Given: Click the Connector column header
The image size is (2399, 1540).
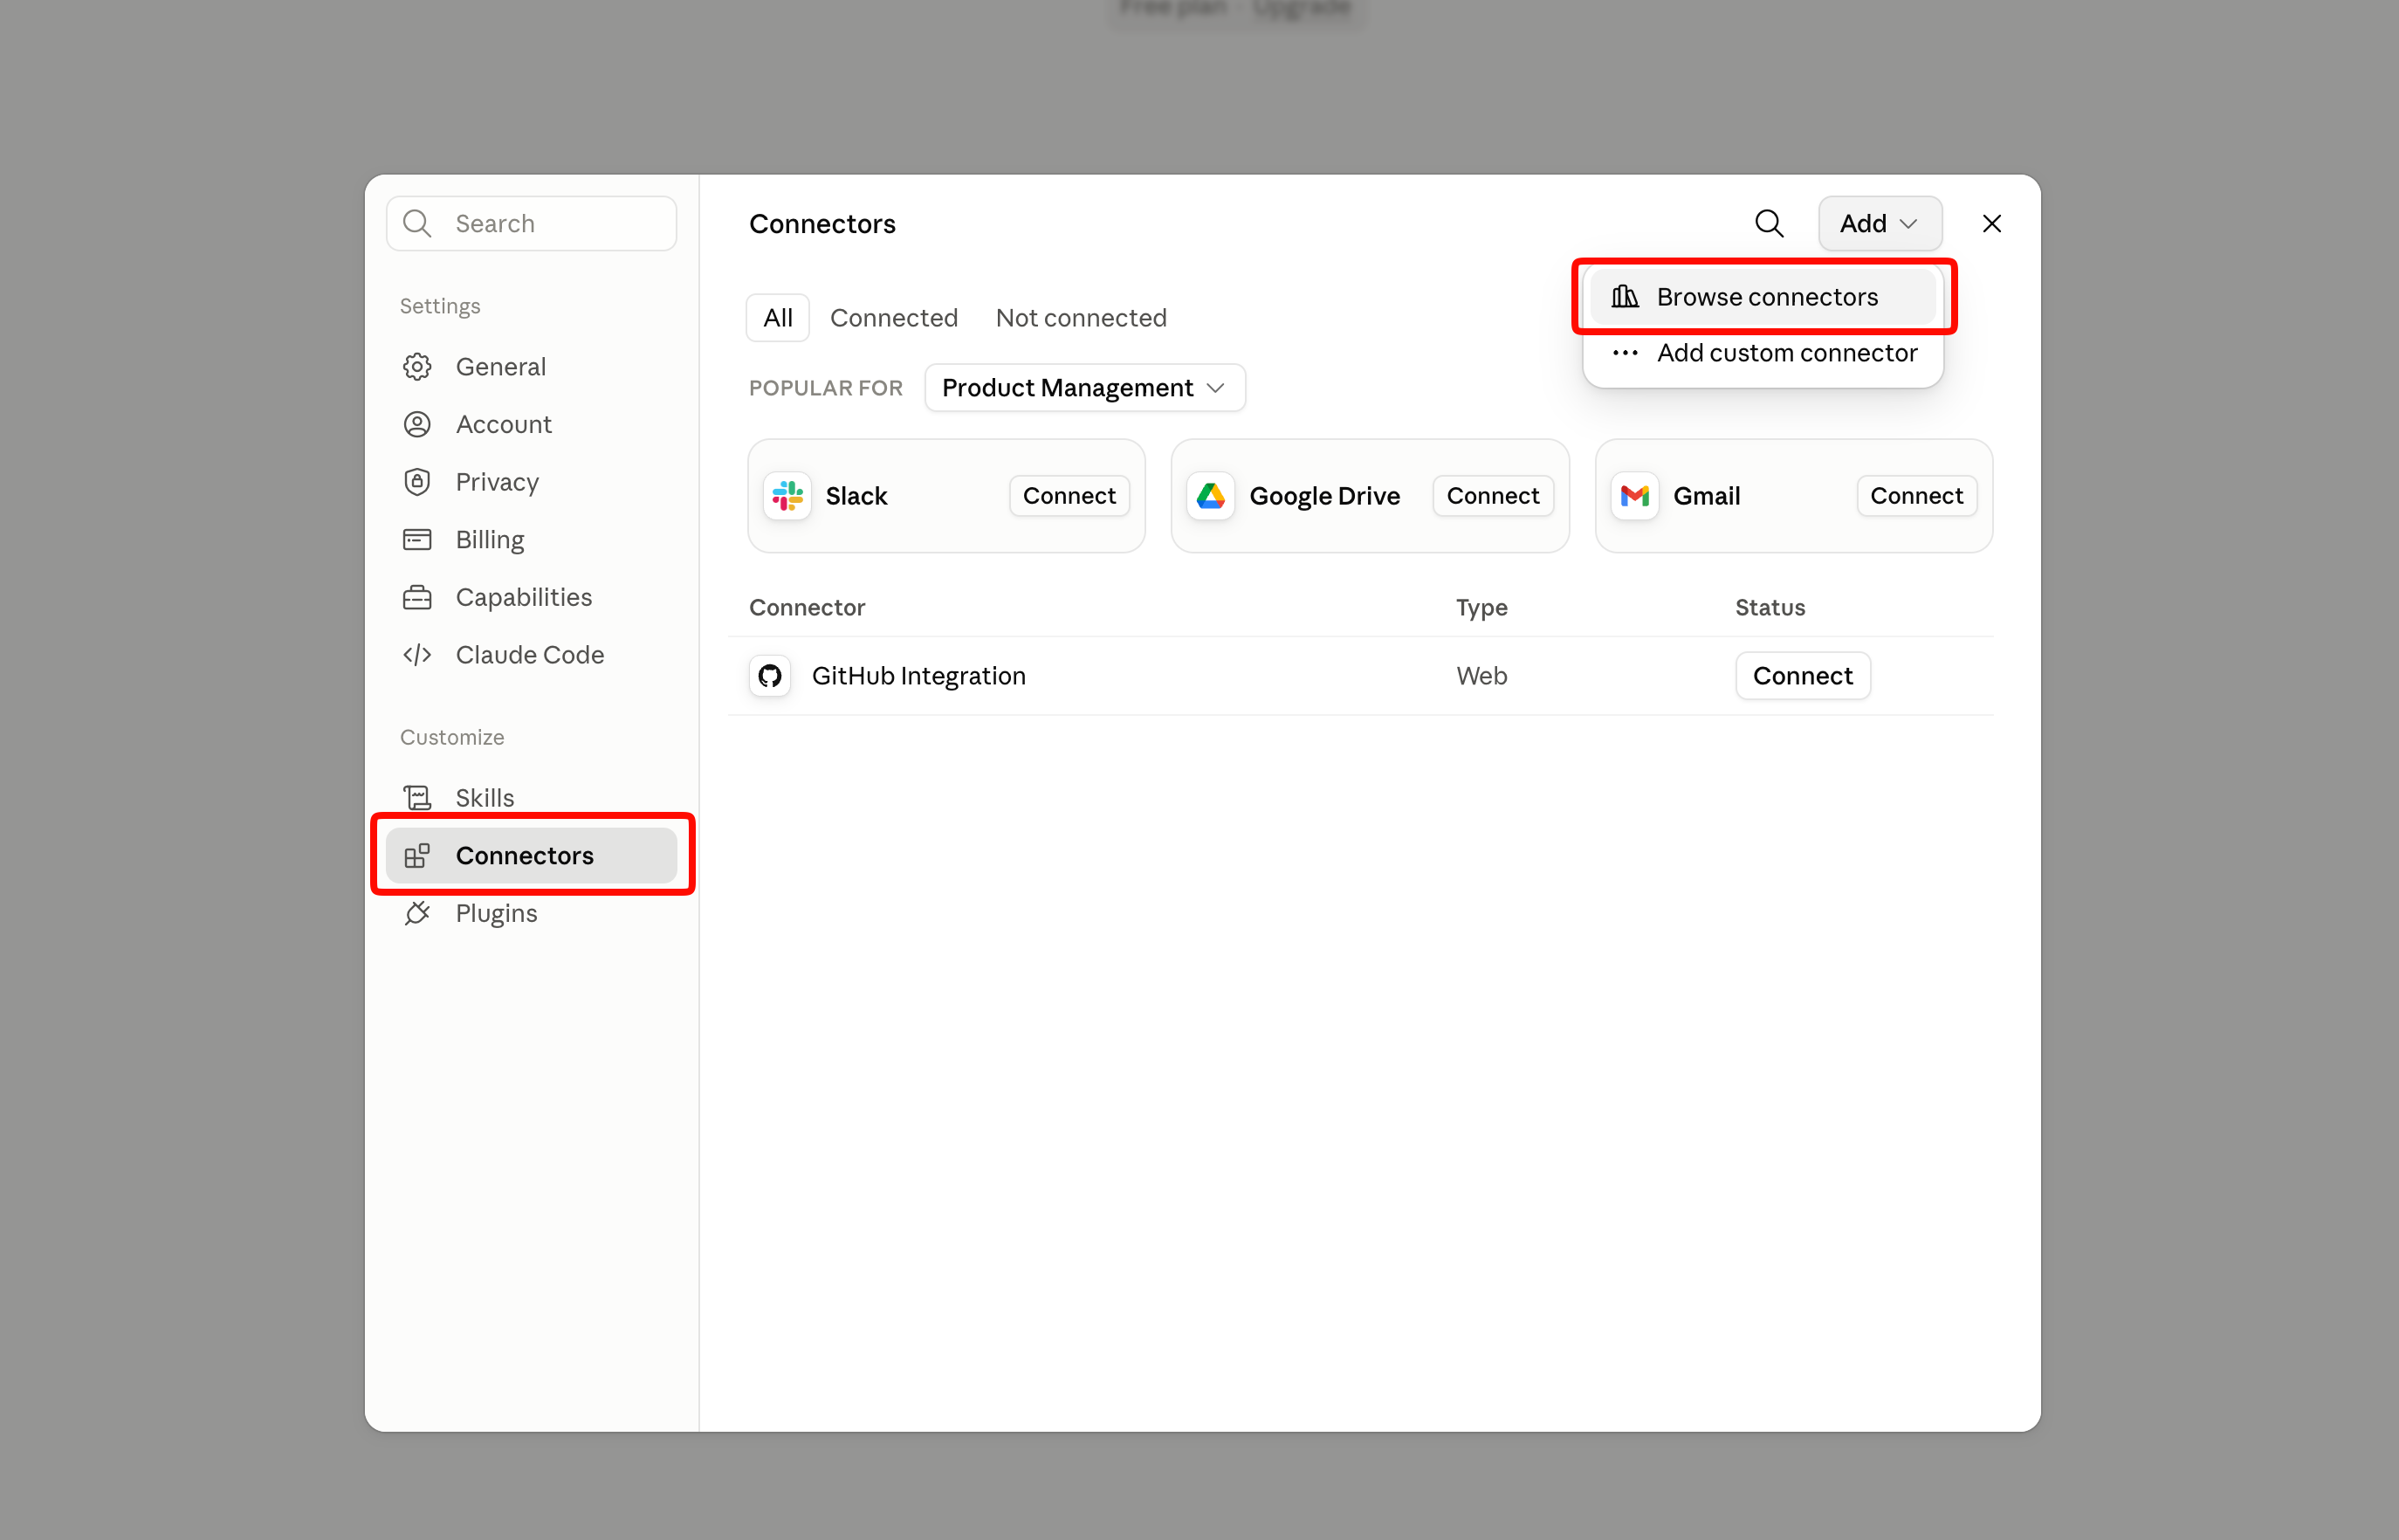Looking at the screenshot, I should pos(807,608).
